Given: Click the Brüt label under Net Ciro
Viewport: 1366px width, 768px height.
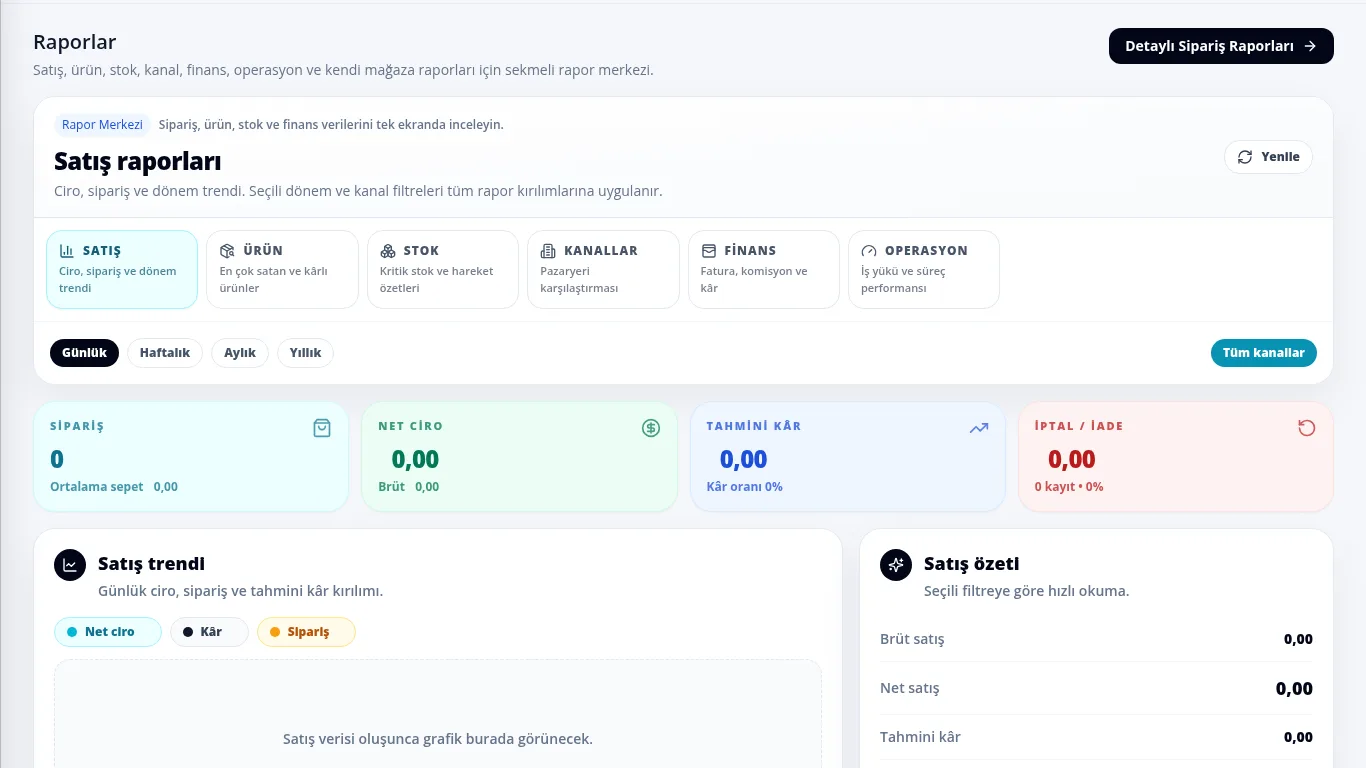Looking at the screenshot, I should (392, 487).
